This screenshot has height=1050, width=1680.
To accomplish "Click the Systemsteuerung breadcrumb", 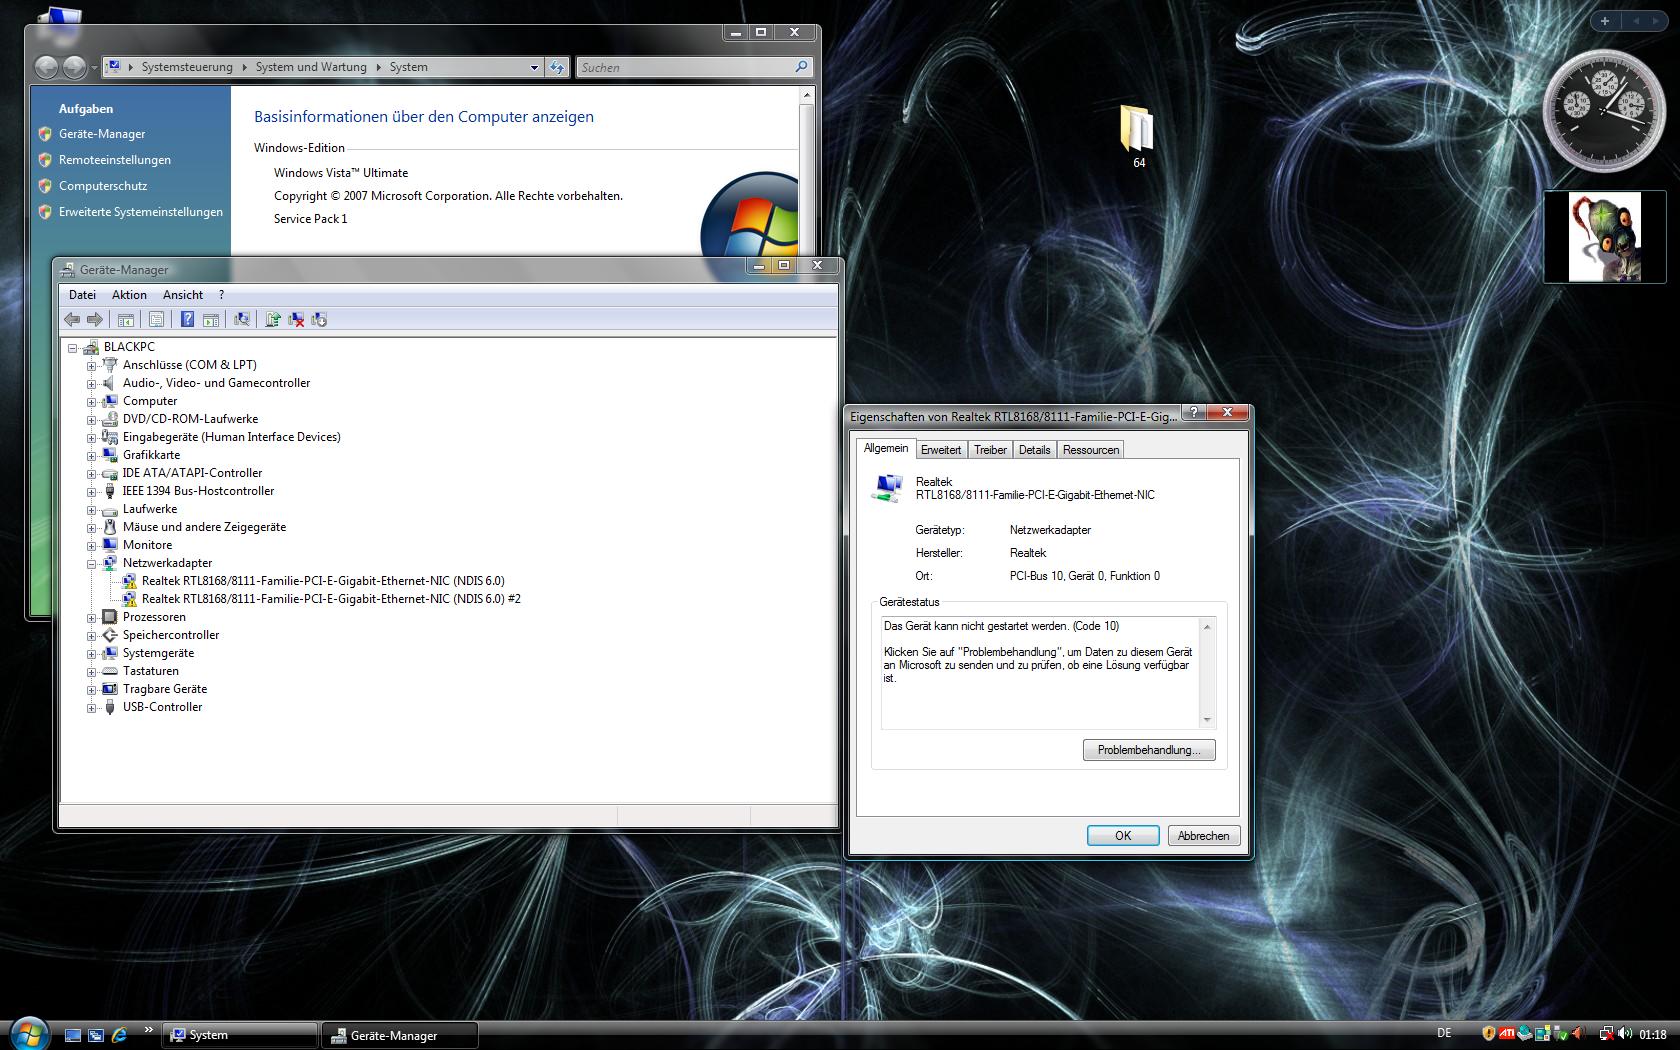I will (x=187, y=67).
